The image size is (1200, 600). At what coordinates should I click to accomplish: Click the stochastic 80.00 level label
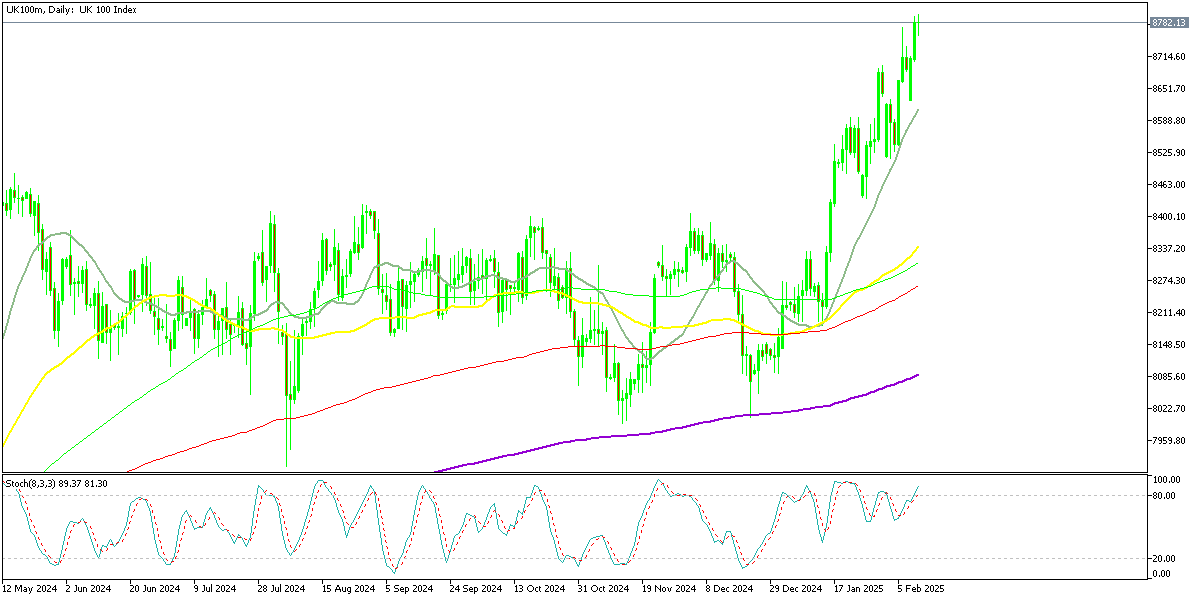pos(1163,495)
